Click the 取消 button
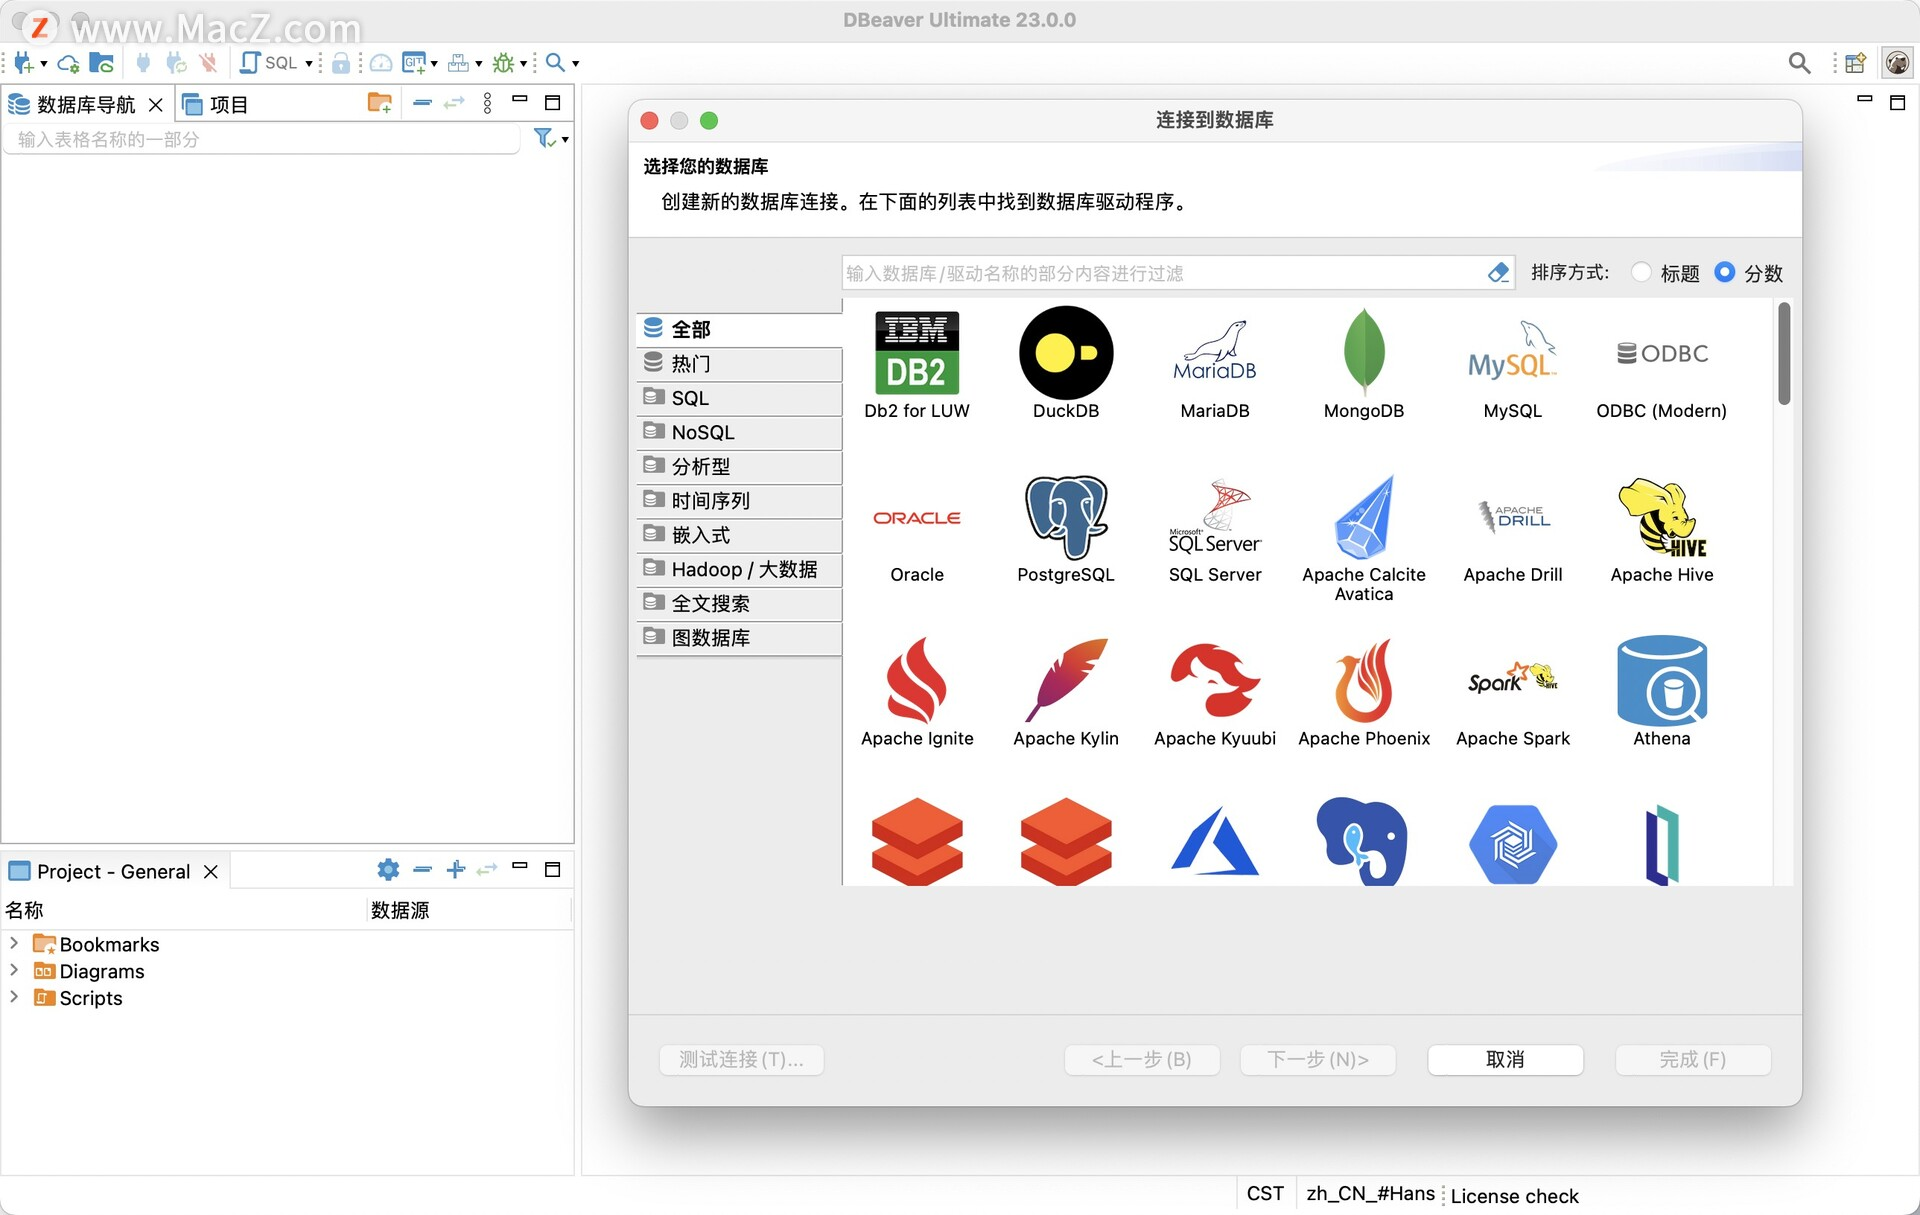 point(1505,1059)
